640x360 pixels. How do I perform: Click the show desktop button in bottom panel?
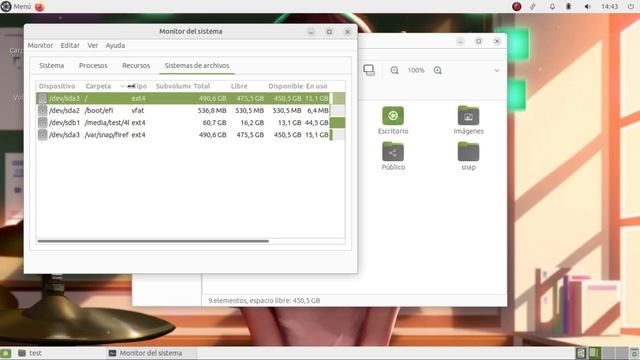[x=6, y=353]
